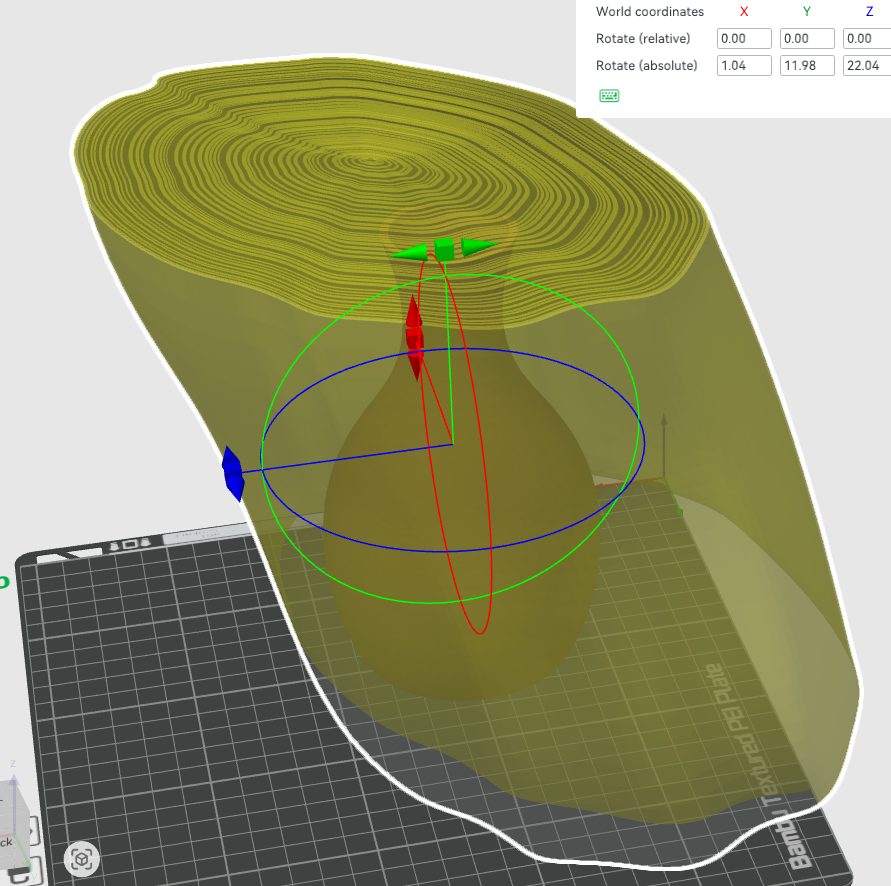Image resolution: width=891 pixels, height=886 pixels.
Task: Click the round cube-in-frame view button
Action: [81, 858]
